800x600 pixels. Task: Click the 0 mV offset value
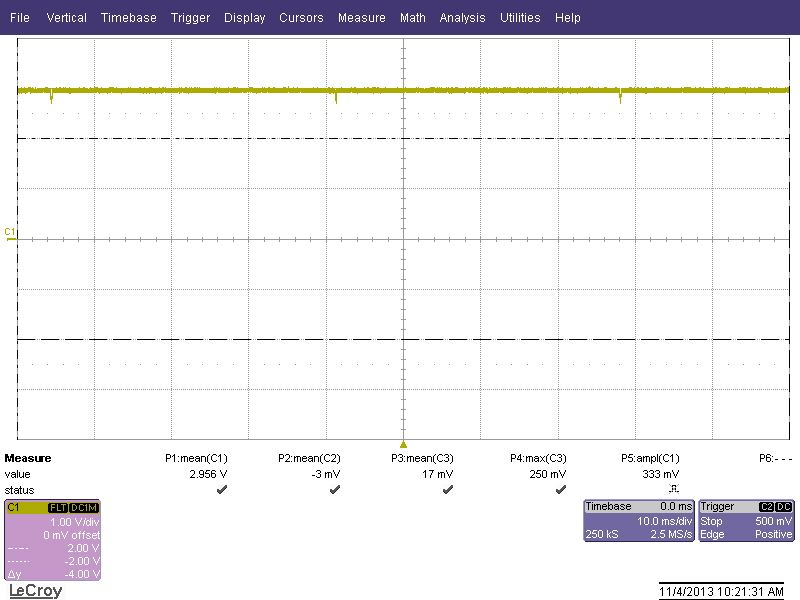pos(71,535)
